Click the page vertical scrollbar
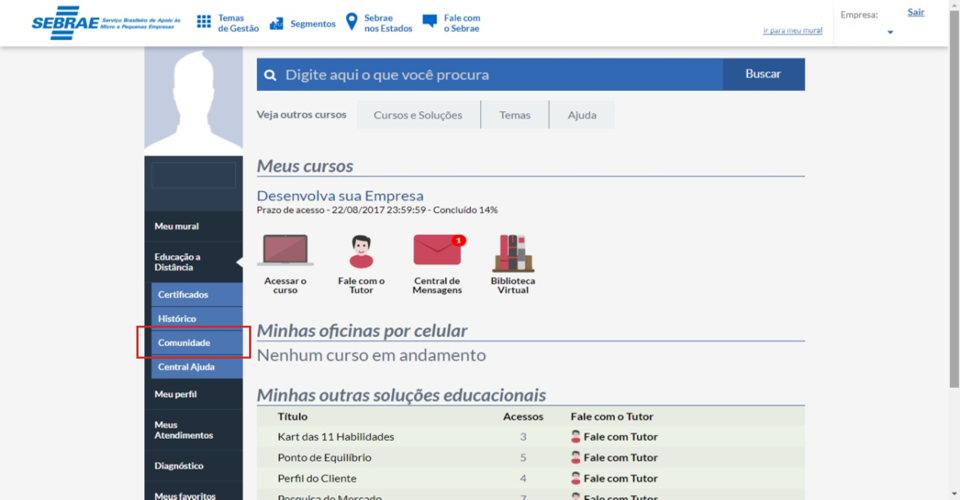This screenshot has width=960, height=500. pyautogui.click(x=954, y=200)
